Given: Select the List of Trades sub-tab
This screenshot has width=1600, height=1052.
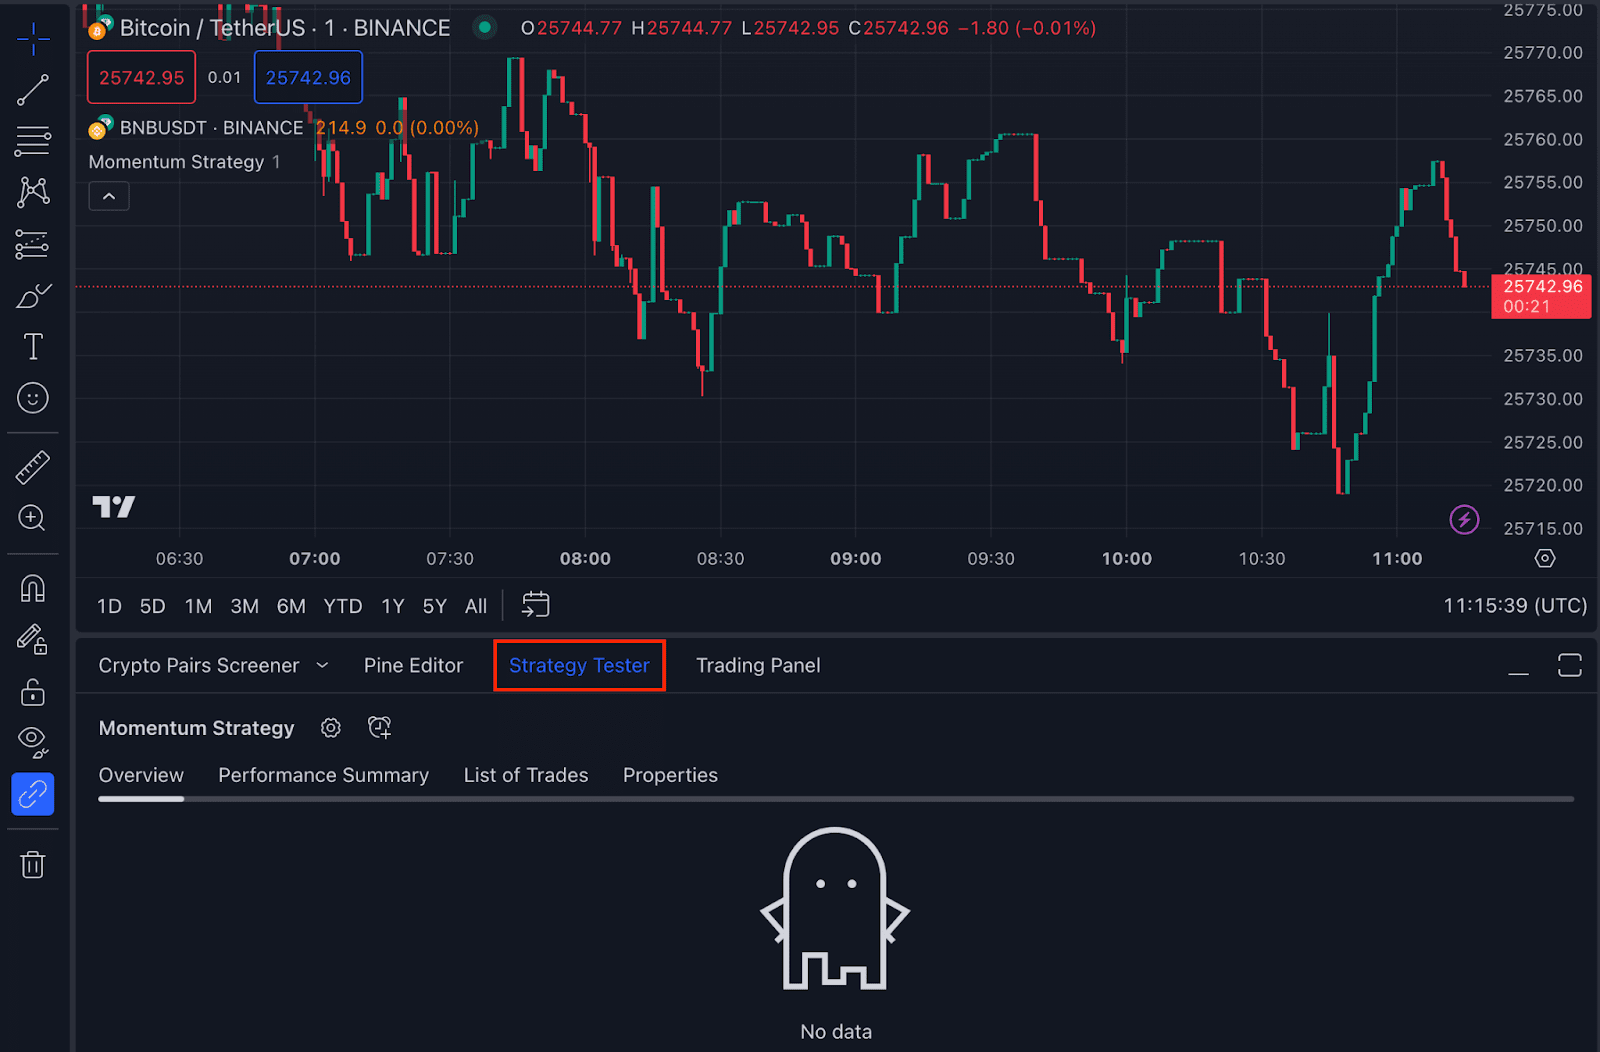Looking at the screenshot, I should coord(526,775).
